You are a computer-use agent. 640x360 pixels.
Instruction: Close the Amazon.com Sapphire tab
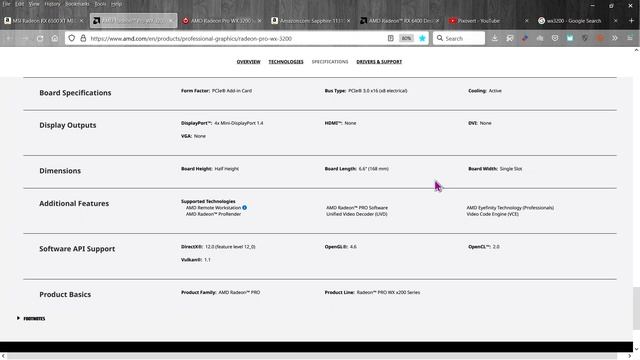click(349, 20)
